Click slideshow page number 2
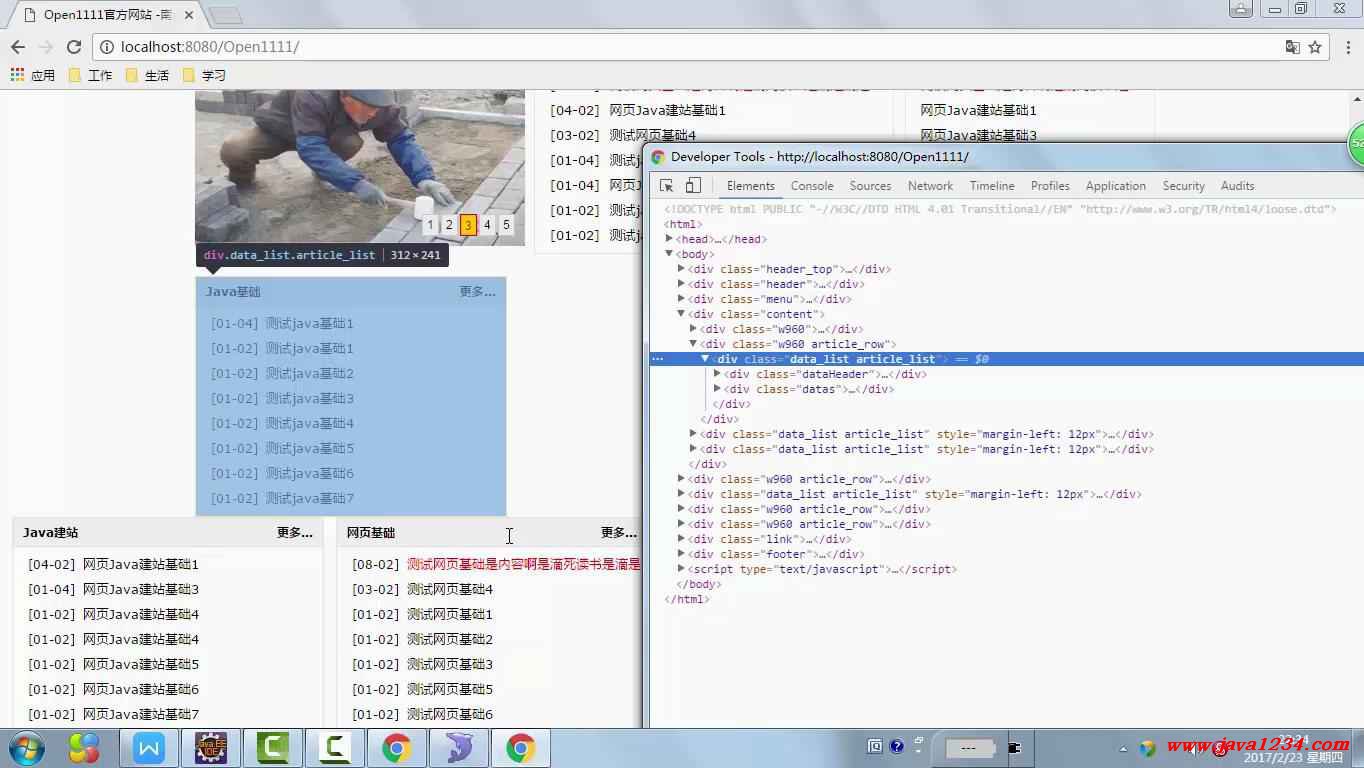 449,225
